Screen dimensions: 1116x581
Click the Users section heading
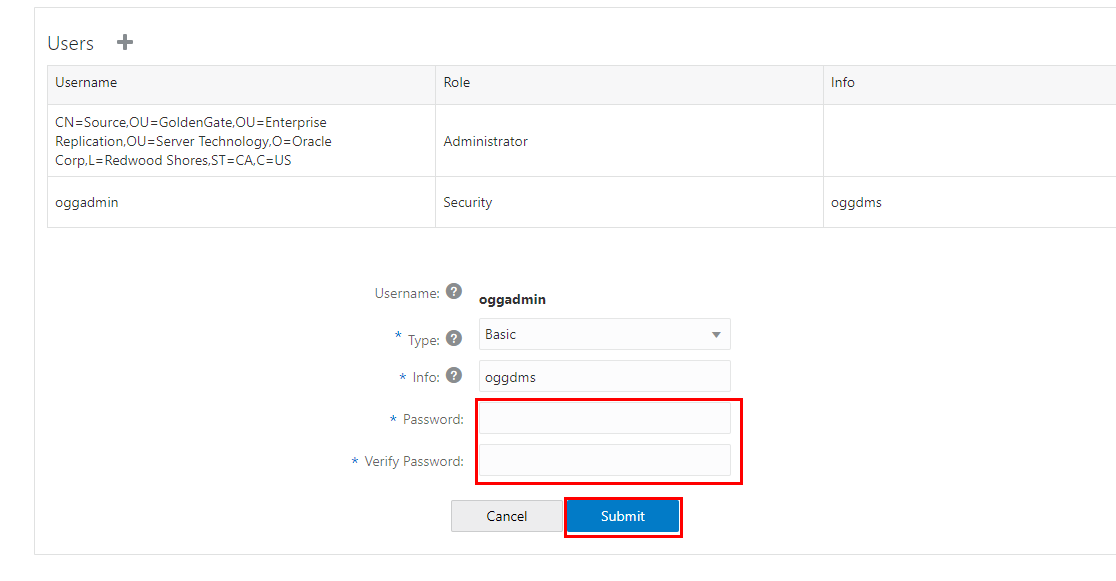(x=71, y=43)
